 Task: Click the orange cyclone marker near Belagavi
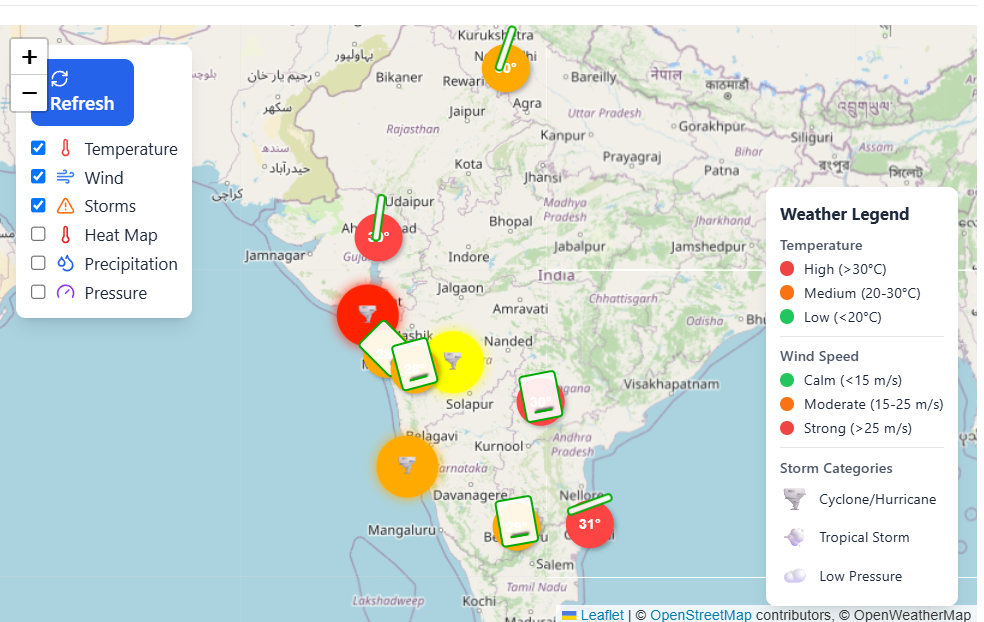pos(407,466)
